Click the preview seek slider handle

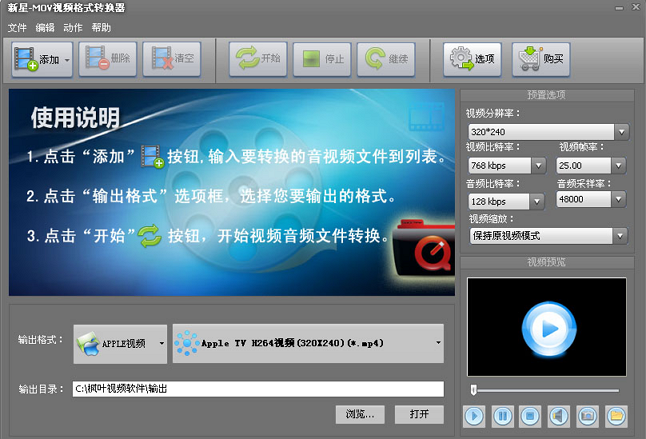(474, 390)
